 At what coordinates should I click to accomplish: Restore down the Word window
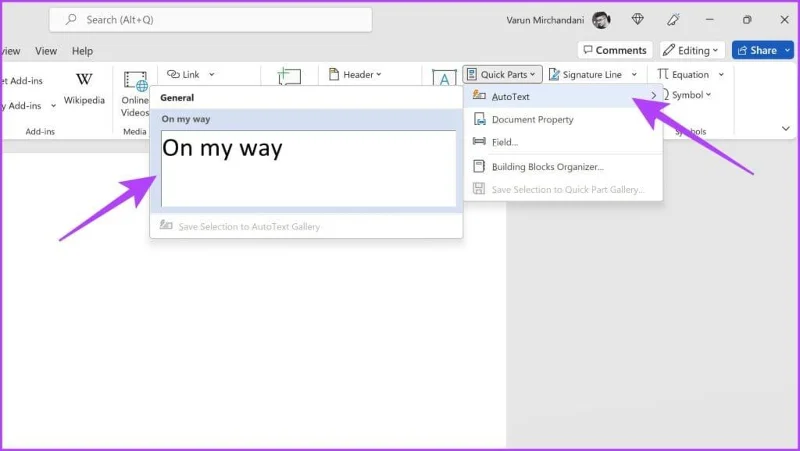747,20
